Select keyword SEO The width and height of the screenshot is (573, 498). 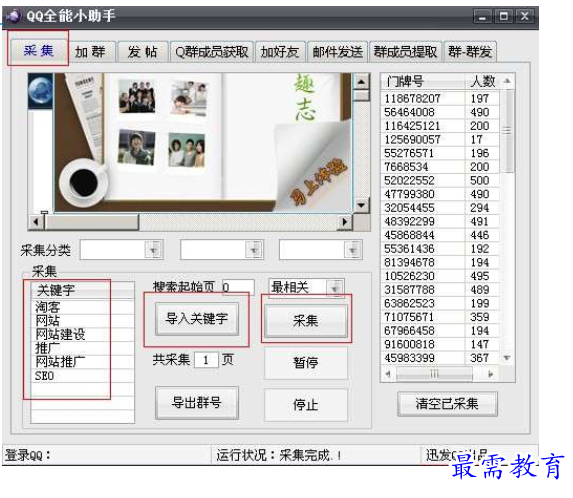83,376
